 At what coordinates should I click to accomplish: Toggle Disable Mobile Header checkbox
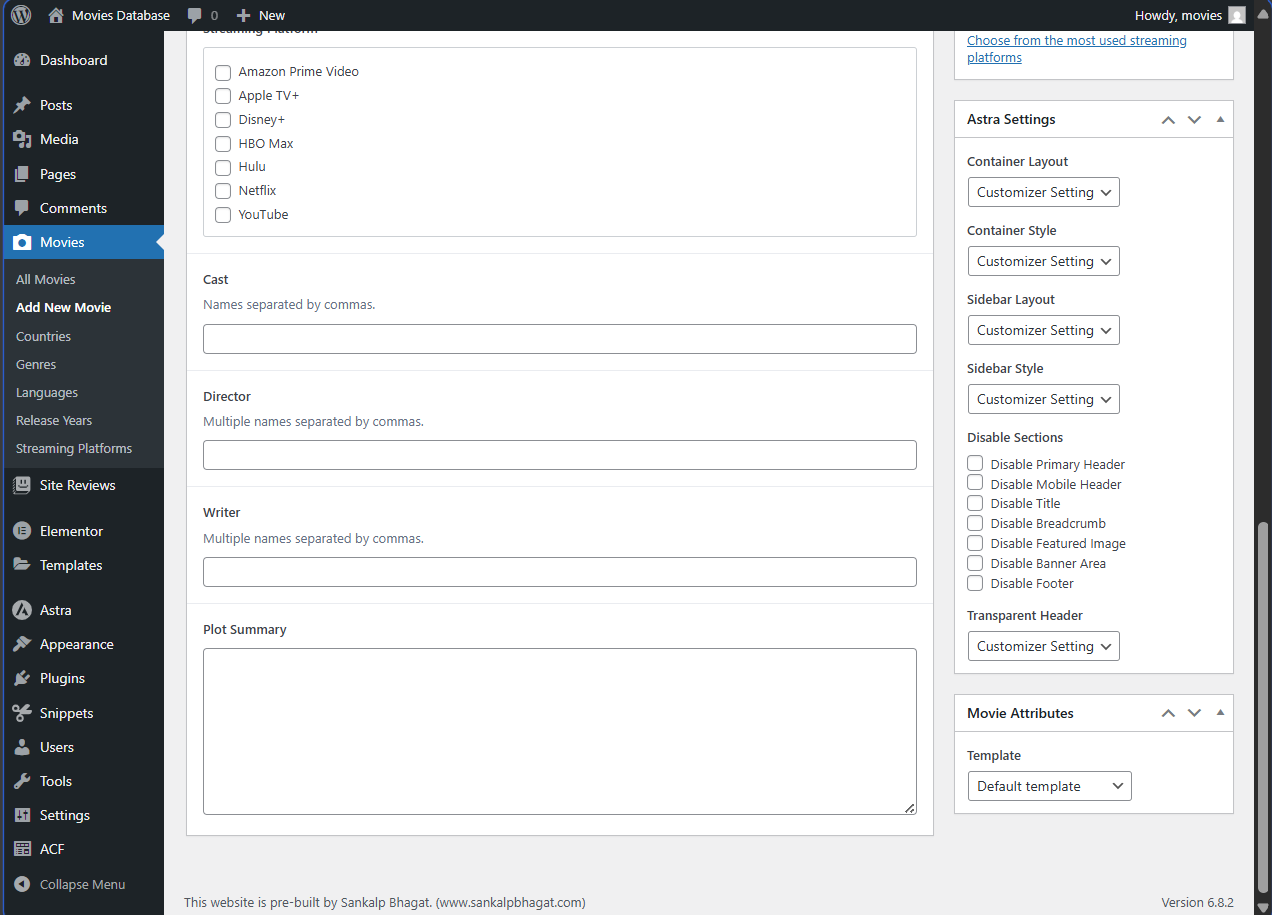(x=975, y=483)
